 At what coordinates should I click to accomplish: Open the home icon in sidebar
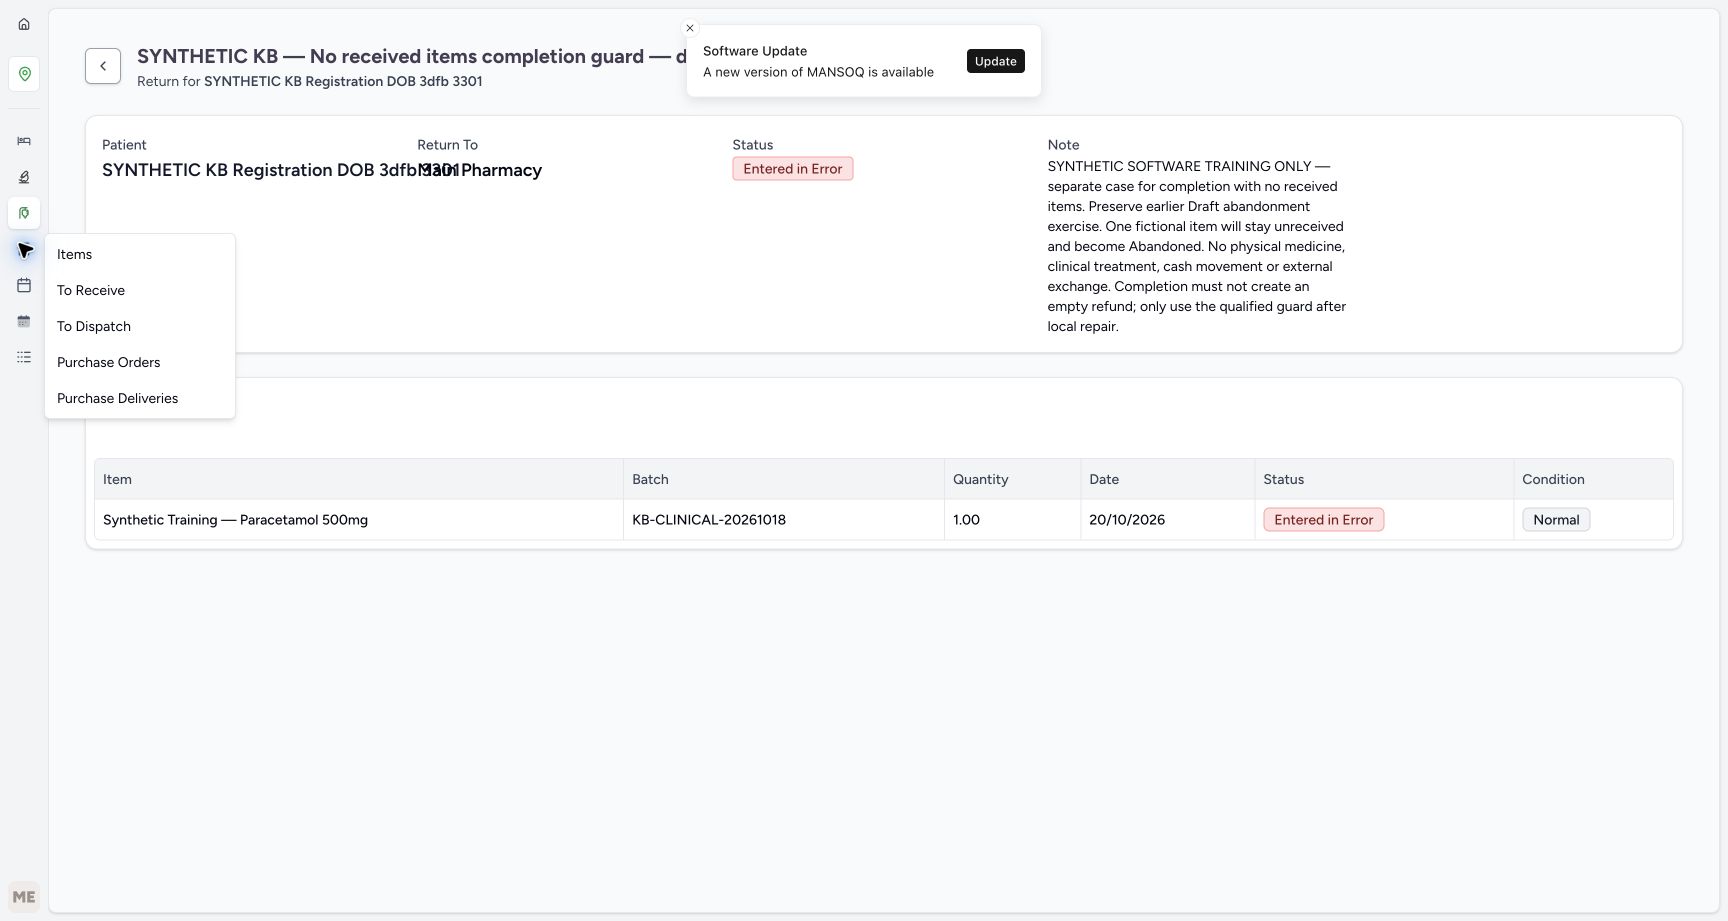click(24, 24)
